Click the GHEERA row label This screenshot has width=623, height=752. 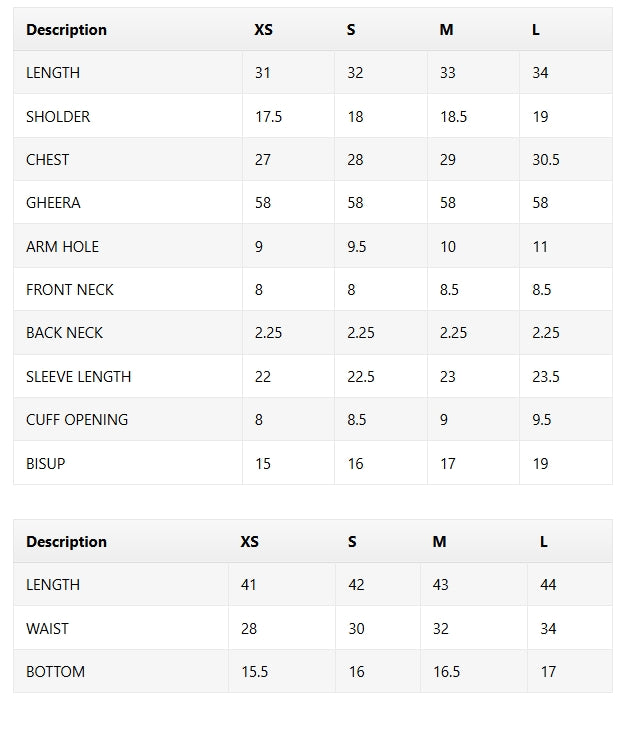point(53,203)
